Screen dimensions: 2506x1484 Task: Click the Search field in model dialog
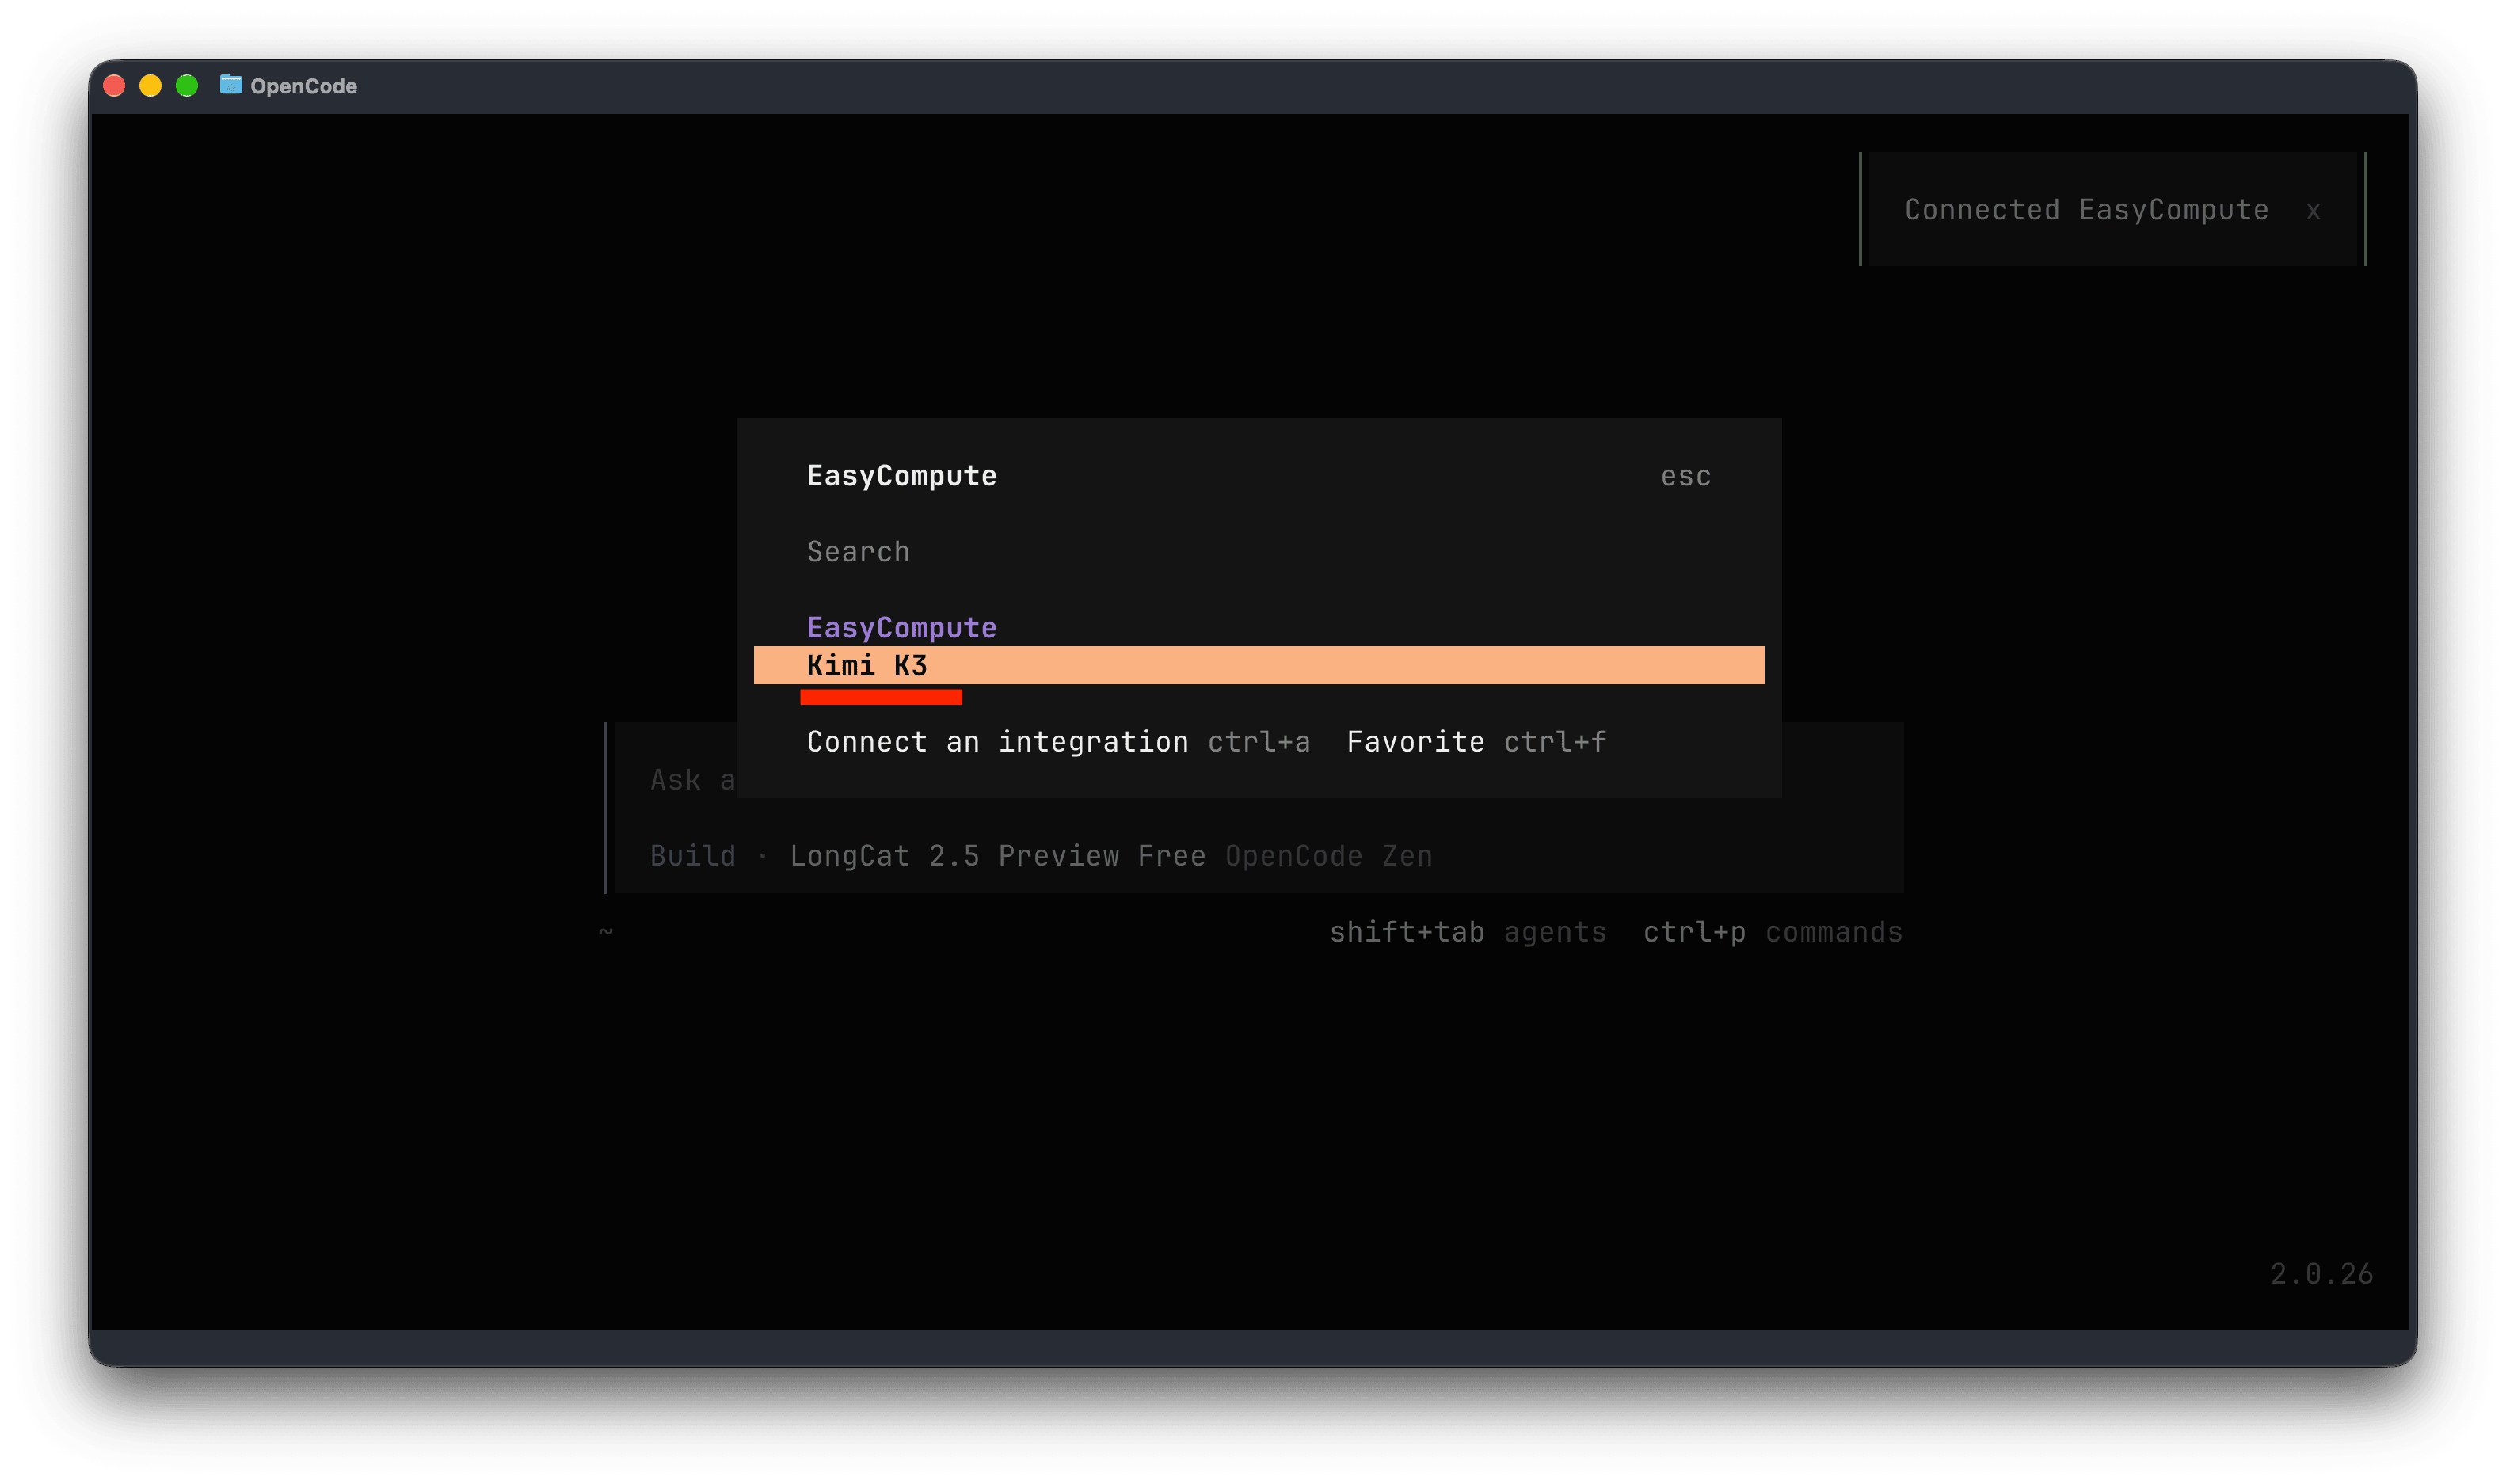[x=1258, y=552]
